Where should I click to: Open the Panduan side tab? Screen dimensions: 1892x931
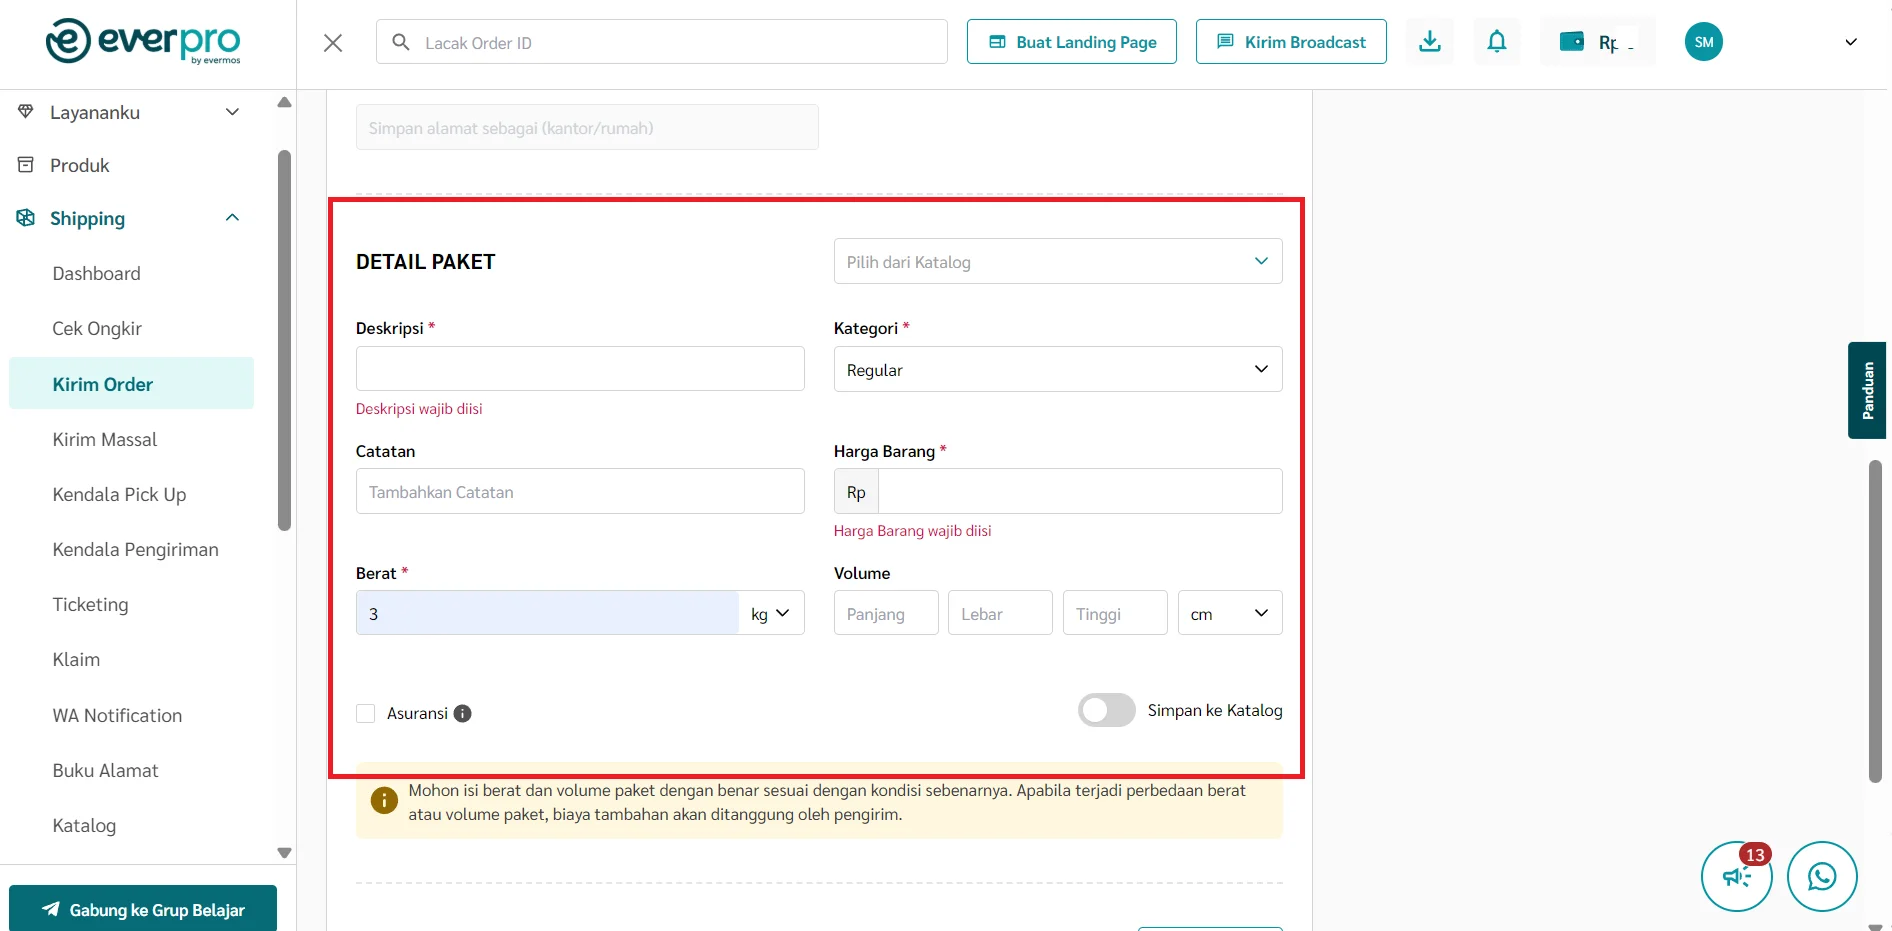click(x=1866, y=390)
